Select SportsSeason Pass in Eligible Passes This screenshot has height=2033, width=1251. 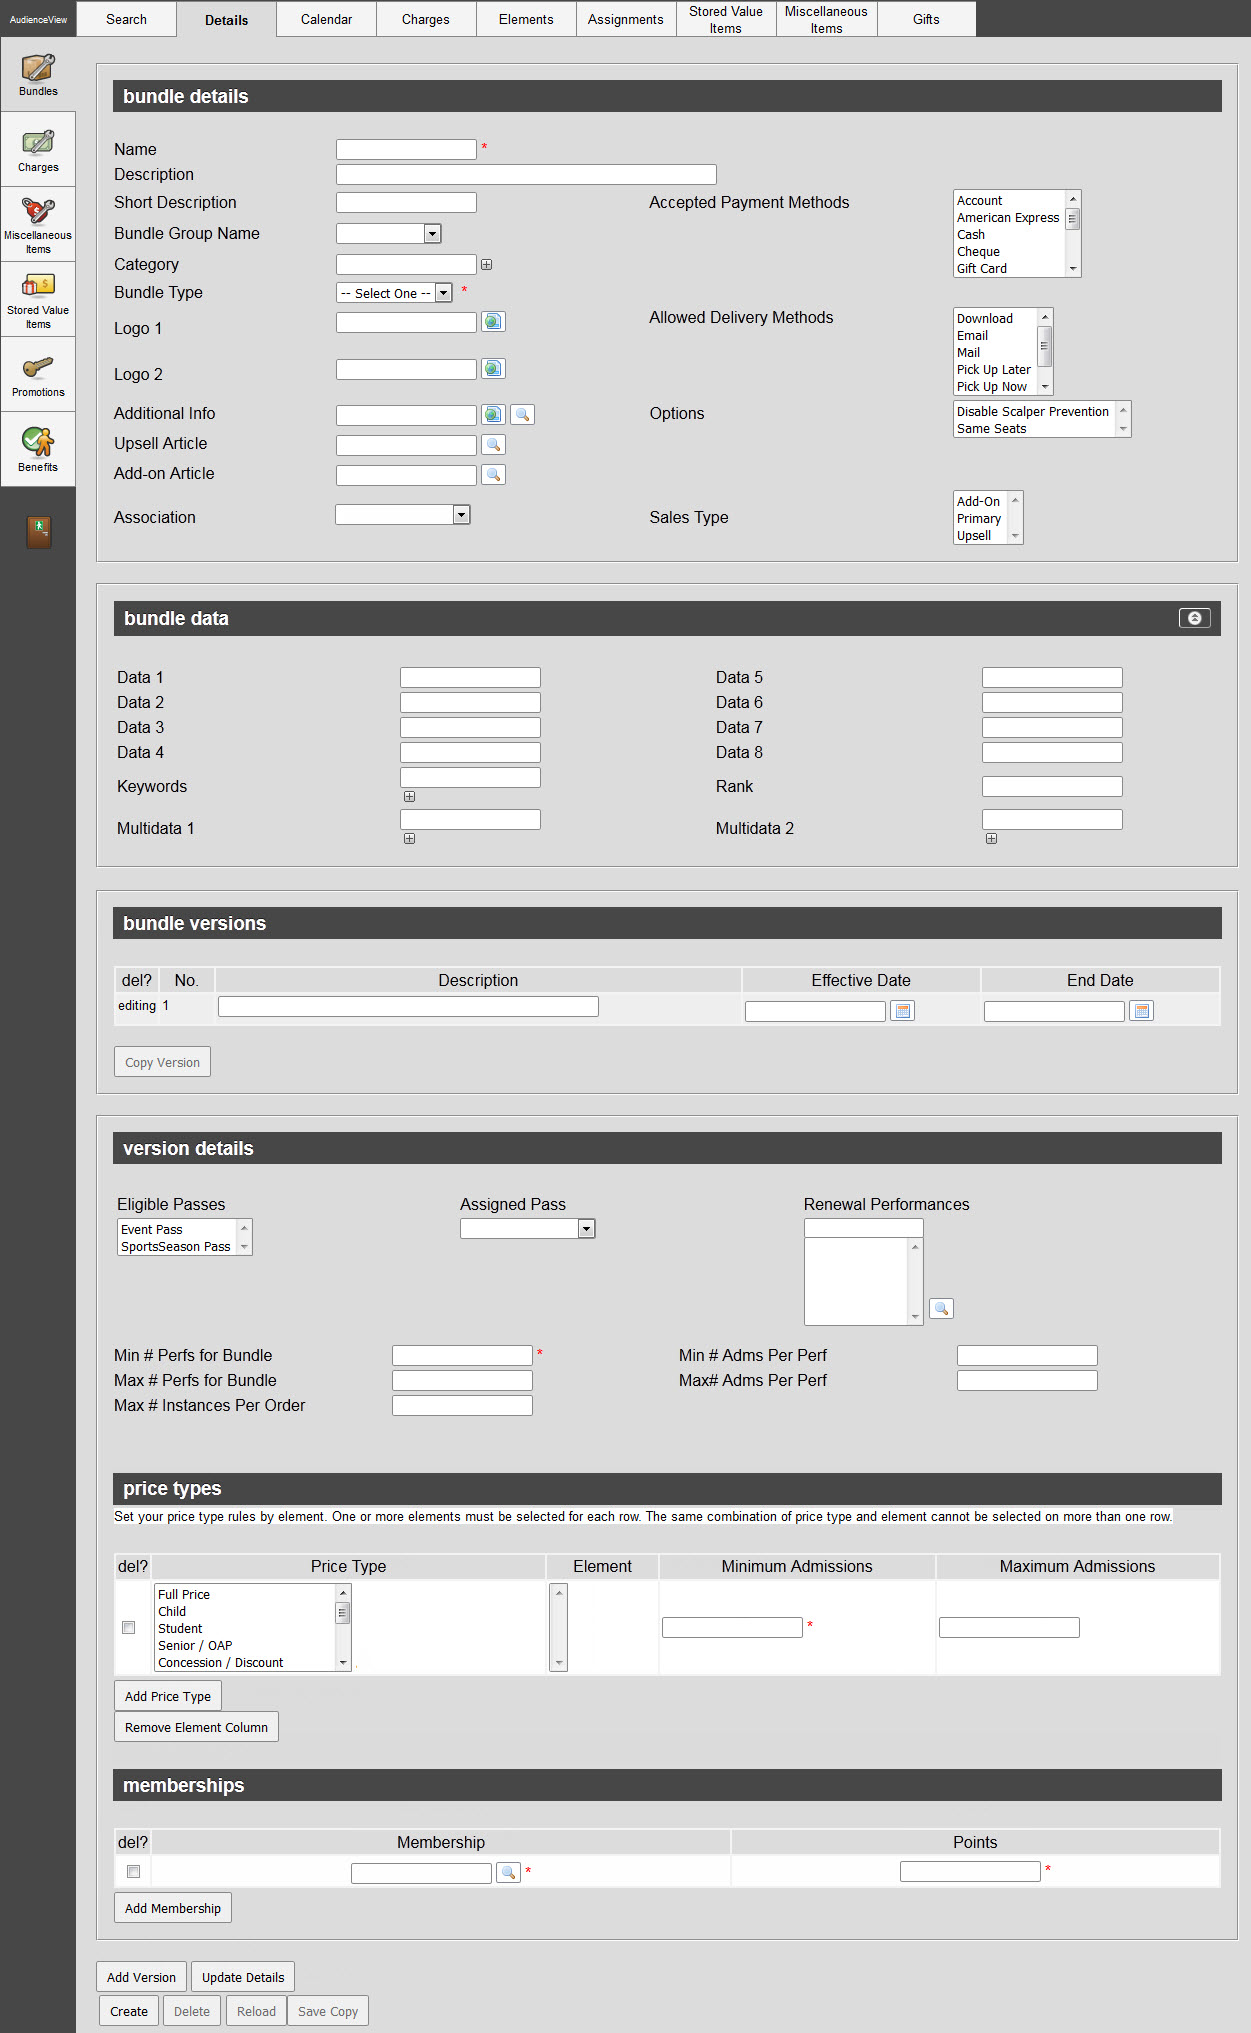pyautogui.click(x=175, y=1247)
